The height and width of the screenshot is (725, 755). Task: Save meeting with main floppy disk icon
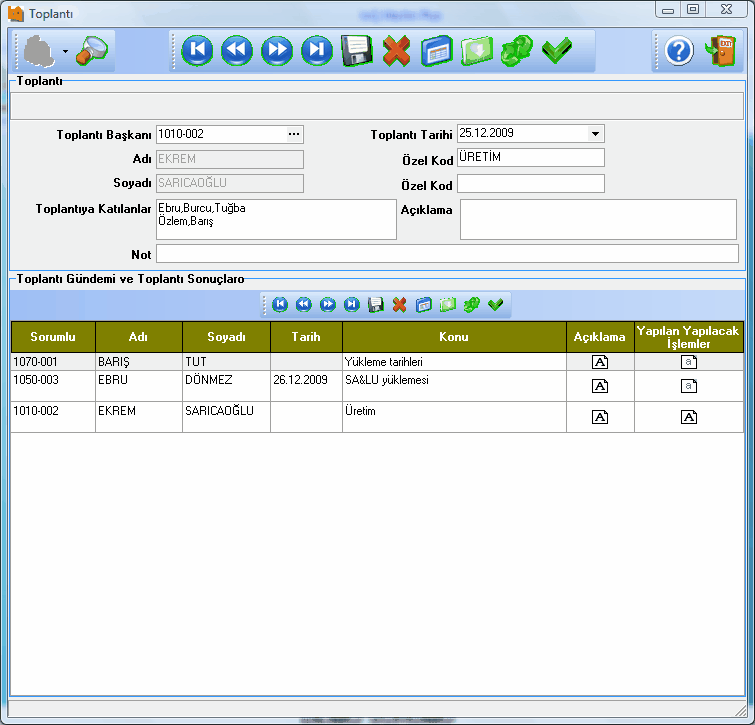click(357, 50)
